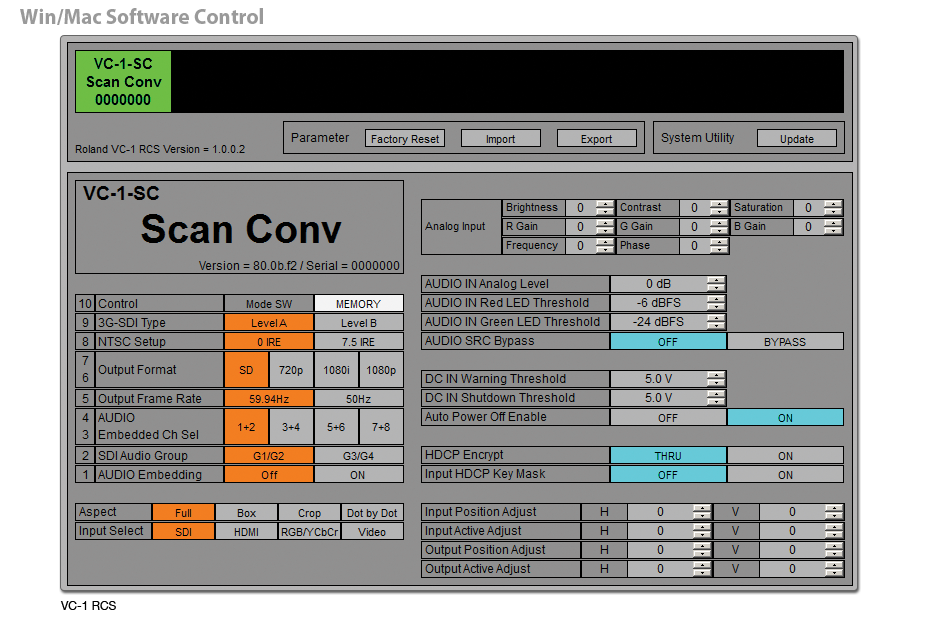Set HDCP Encrypt to THRU

coord(668,455)
